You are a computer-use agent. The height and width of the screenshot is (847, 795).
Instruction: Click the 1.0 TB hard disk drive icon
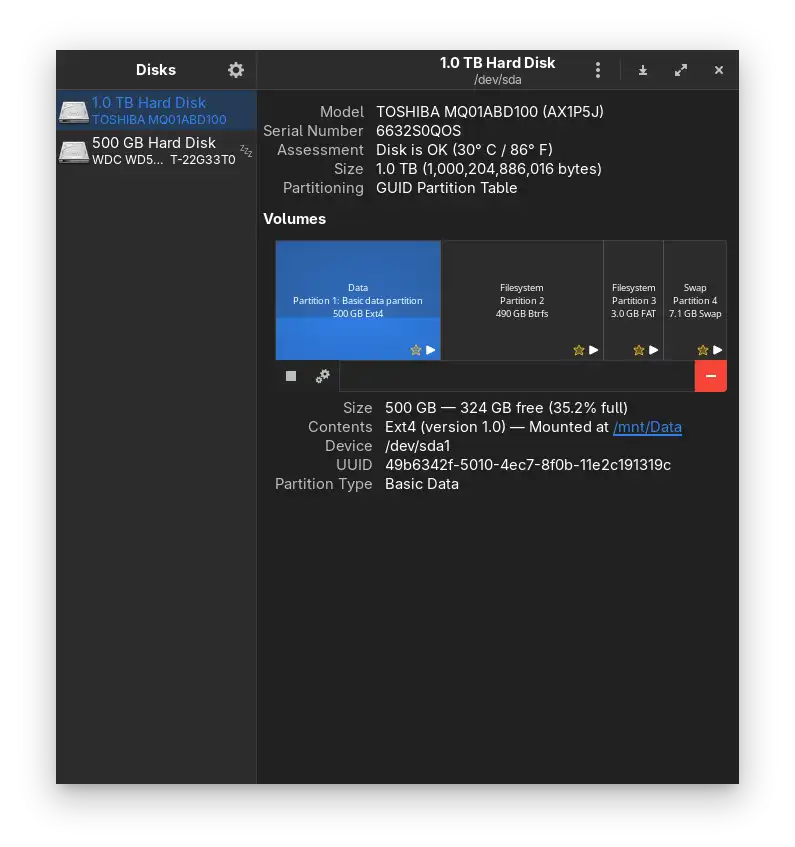click(x=73, y=111)
